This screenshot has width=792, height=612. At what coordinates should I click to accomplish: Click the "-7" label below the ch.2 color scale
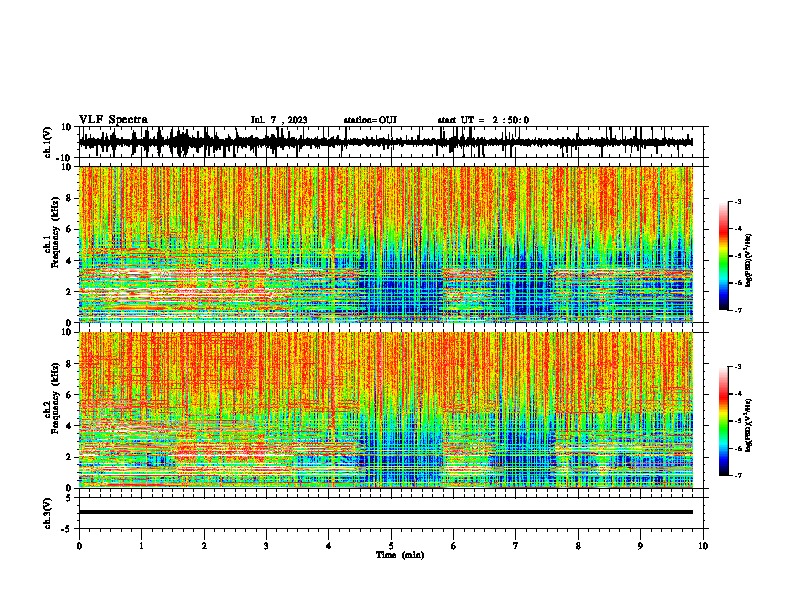click(738, 475)
